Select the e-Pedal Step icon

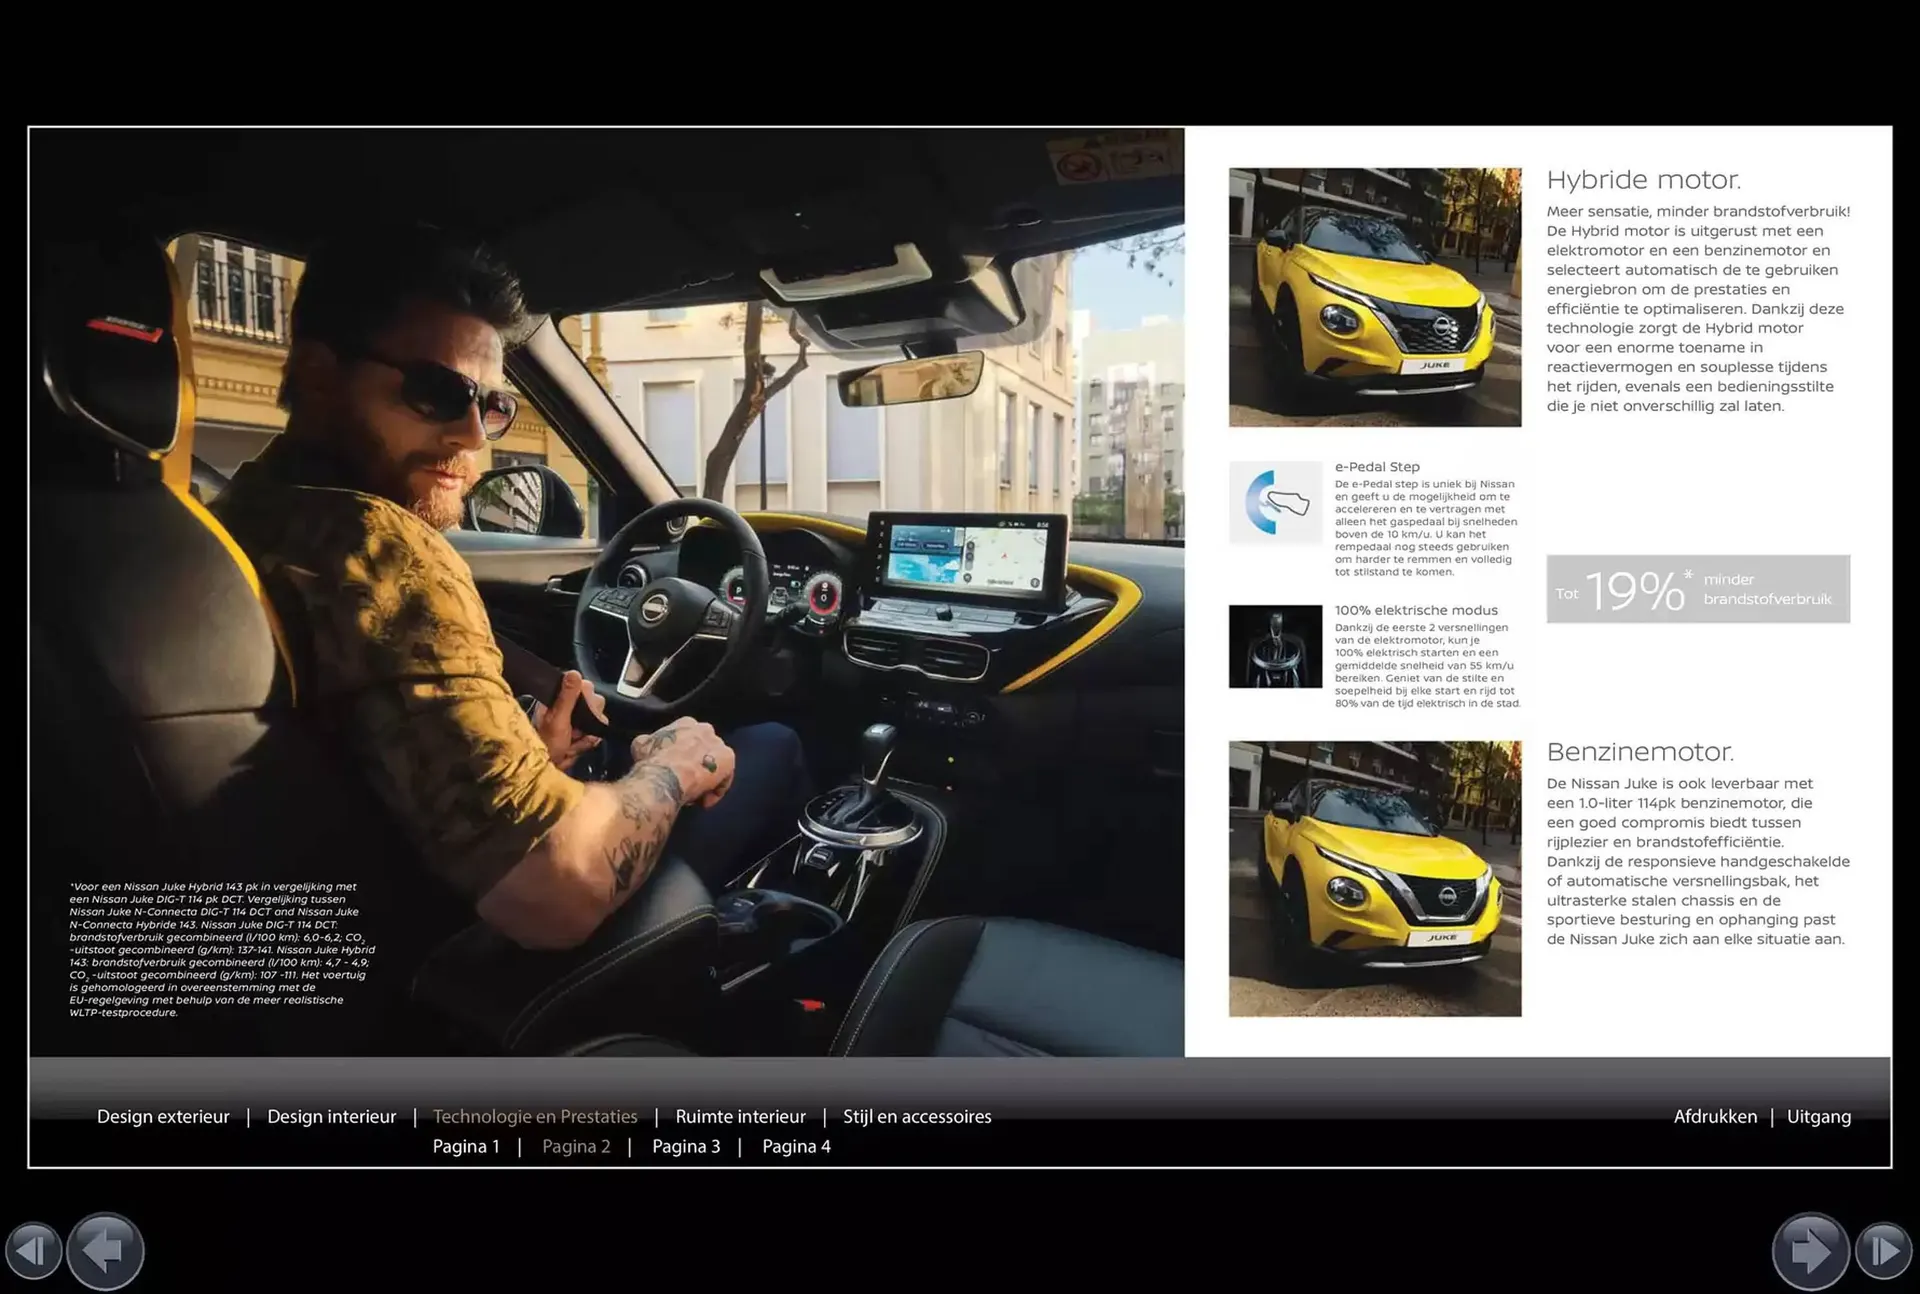pos(1275,503)
